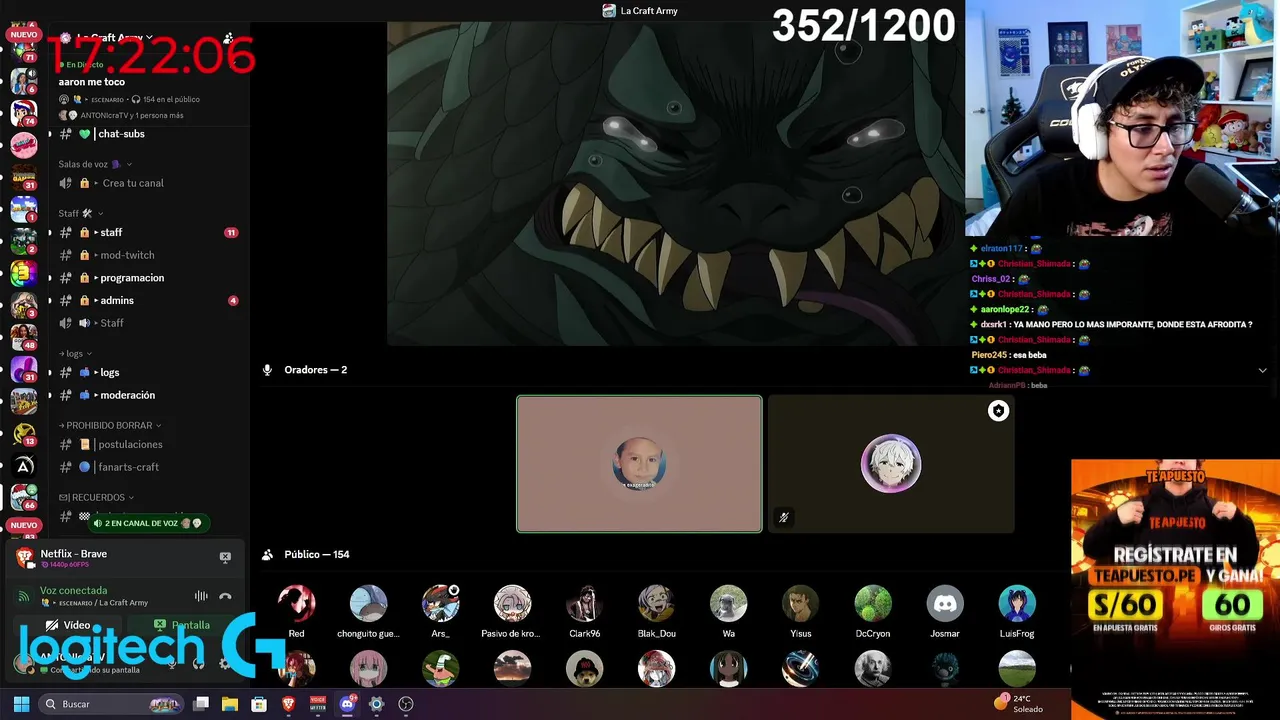The width and height of the screenshot is (1280, 720).
Task: Open server icon with 13 badge
Action: (24, 433)
